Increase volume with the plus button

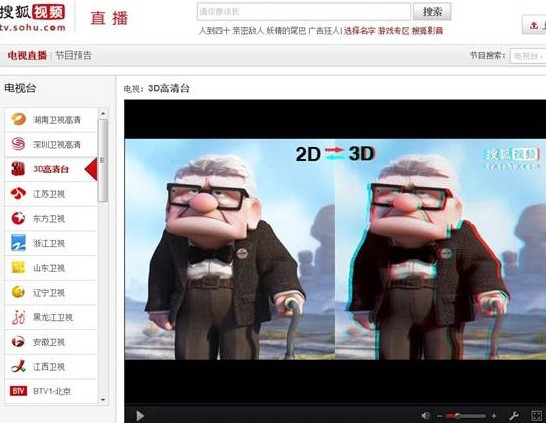coord(493,416)
